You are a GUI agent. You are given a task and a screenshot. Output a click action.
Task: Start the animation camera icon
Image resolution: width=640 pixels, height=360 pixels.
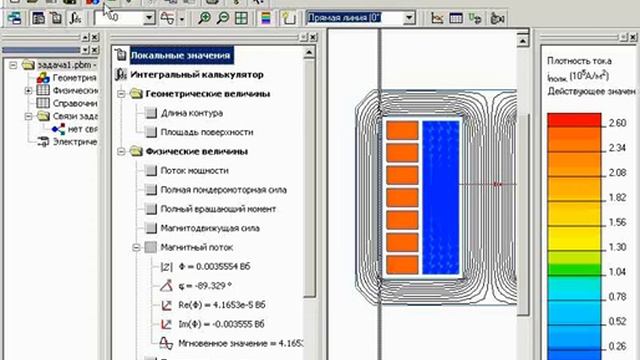[x=497, y=18]
